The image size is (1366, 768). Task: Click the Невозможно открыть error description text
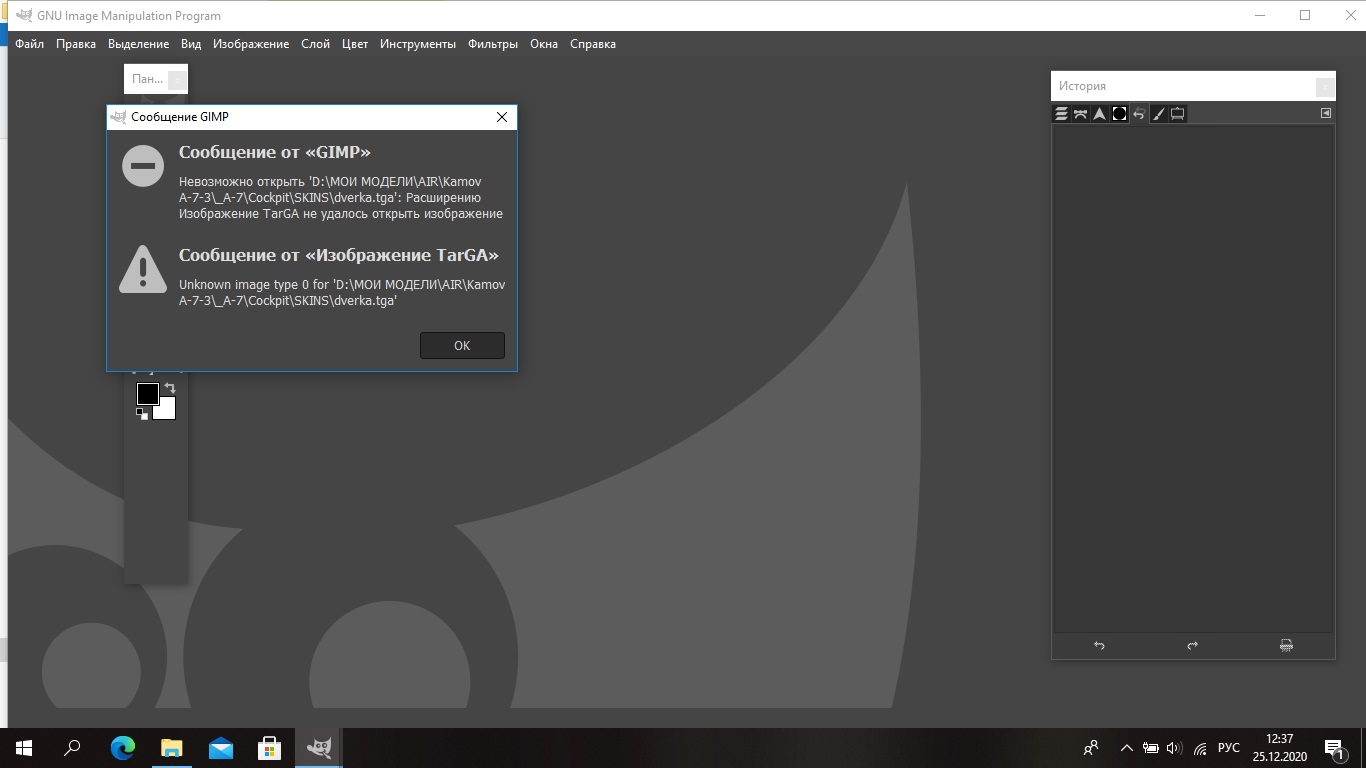[341, 198]
